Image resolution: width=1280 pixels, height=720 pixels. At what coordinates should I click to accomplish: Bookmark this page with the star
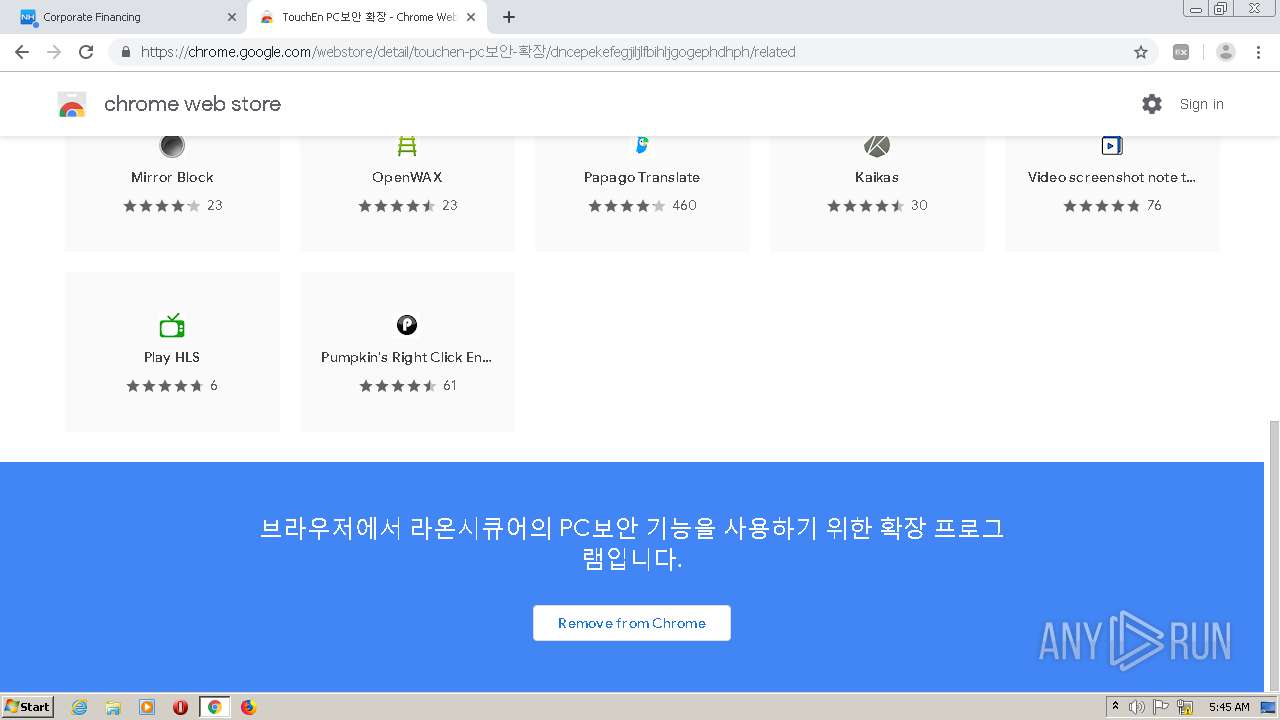(1141, 52)
